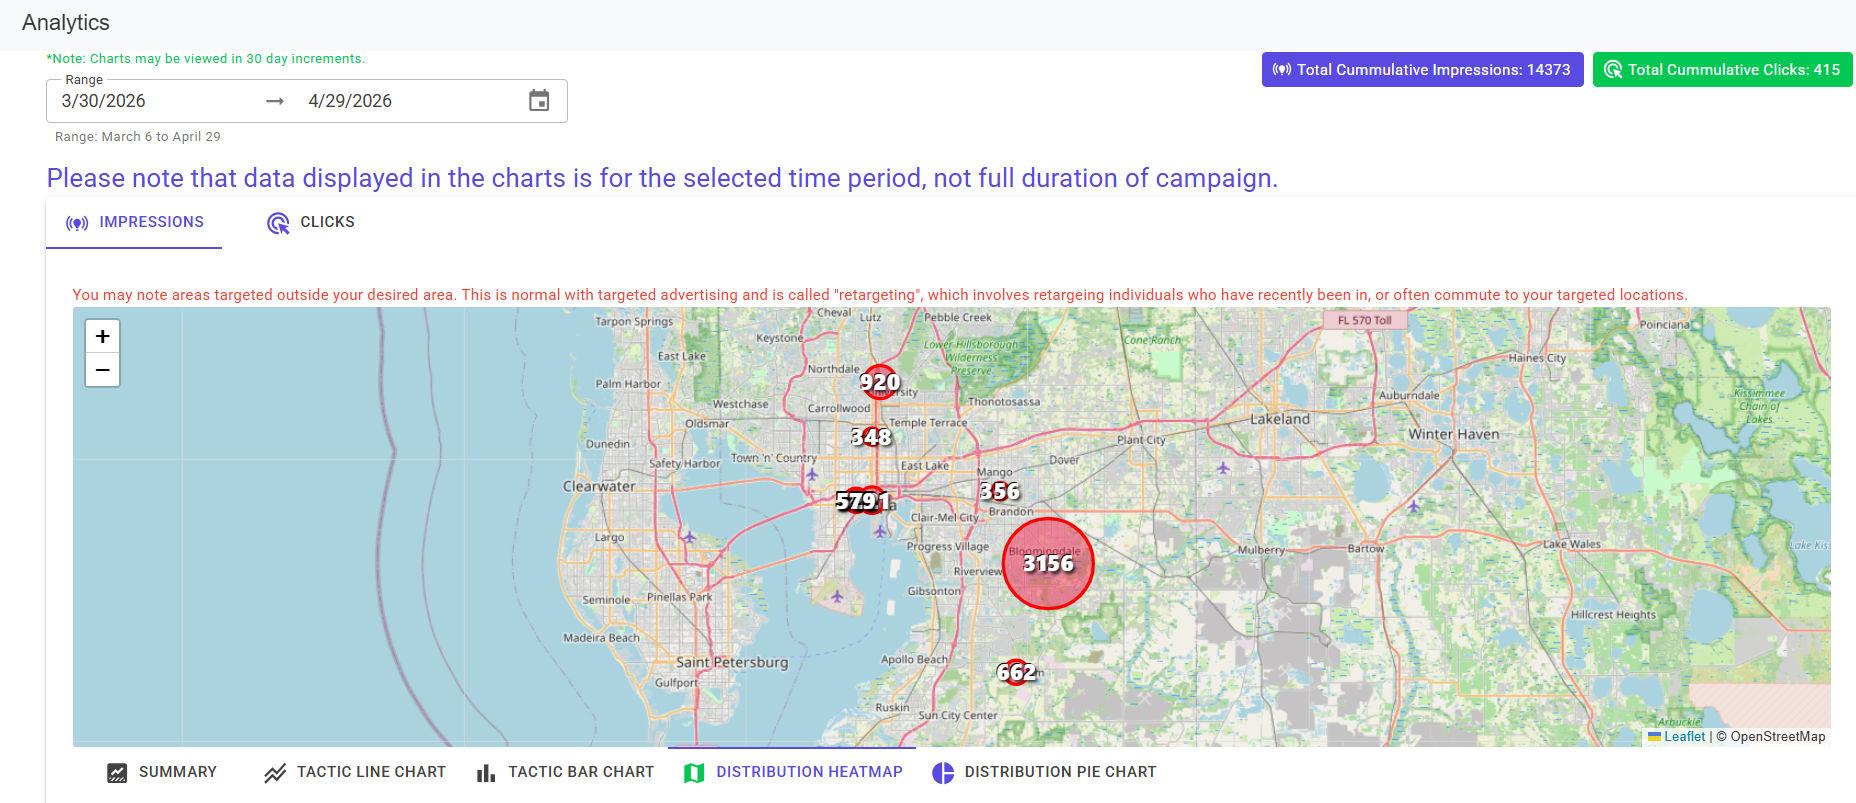
Task: Open the OpenStreetMap attribution link
Action: pos(1778,737)
